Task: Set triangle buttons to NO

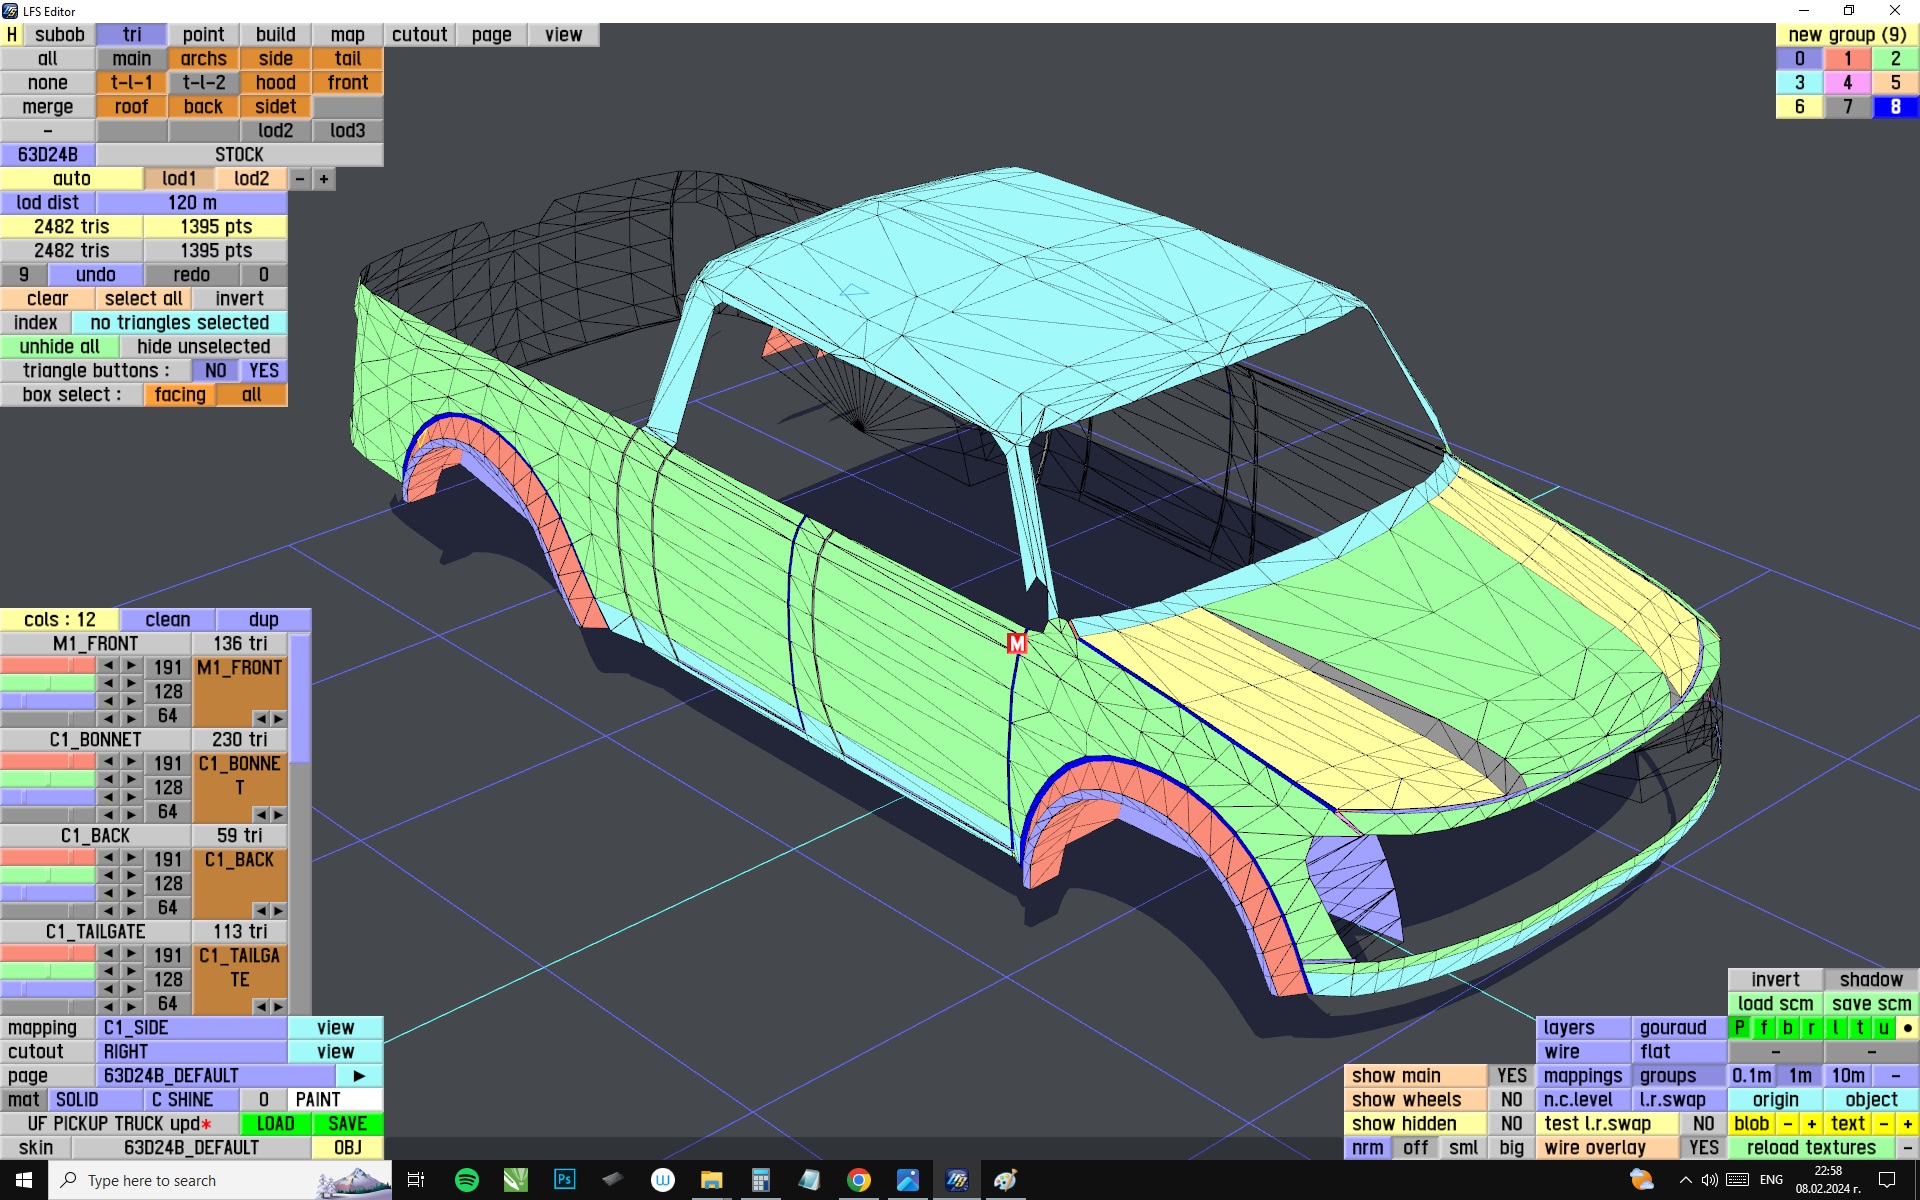Action: [x=215, y=371]
